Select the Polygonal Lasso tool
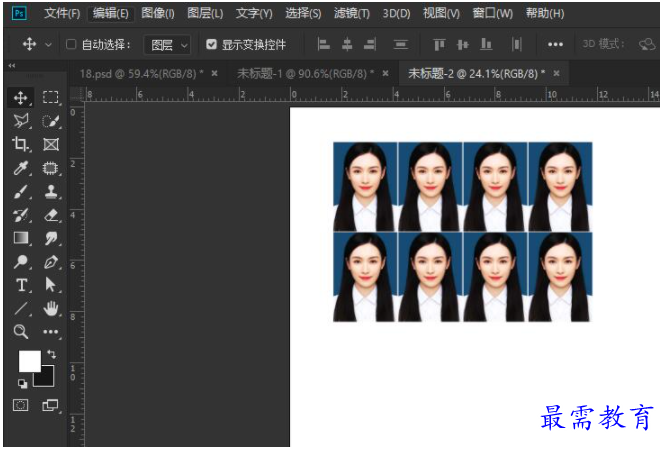Screen dimensions: 662x449 (x=20, y=121)
